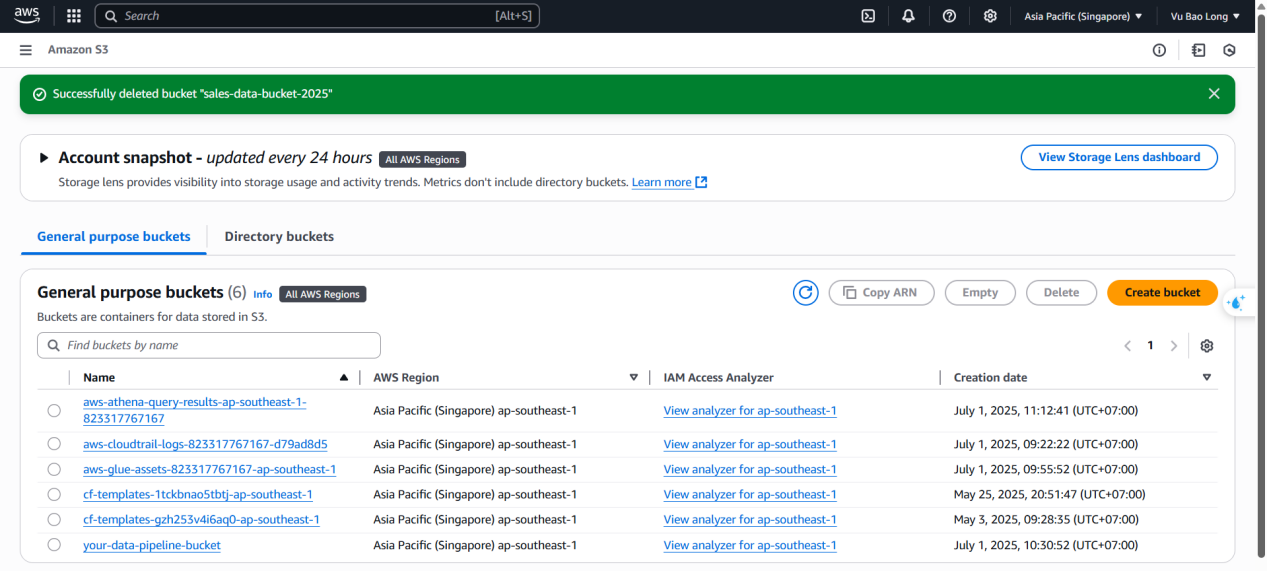
Task: Open the settings gear in top bar
Action: (x=990, y=16)
